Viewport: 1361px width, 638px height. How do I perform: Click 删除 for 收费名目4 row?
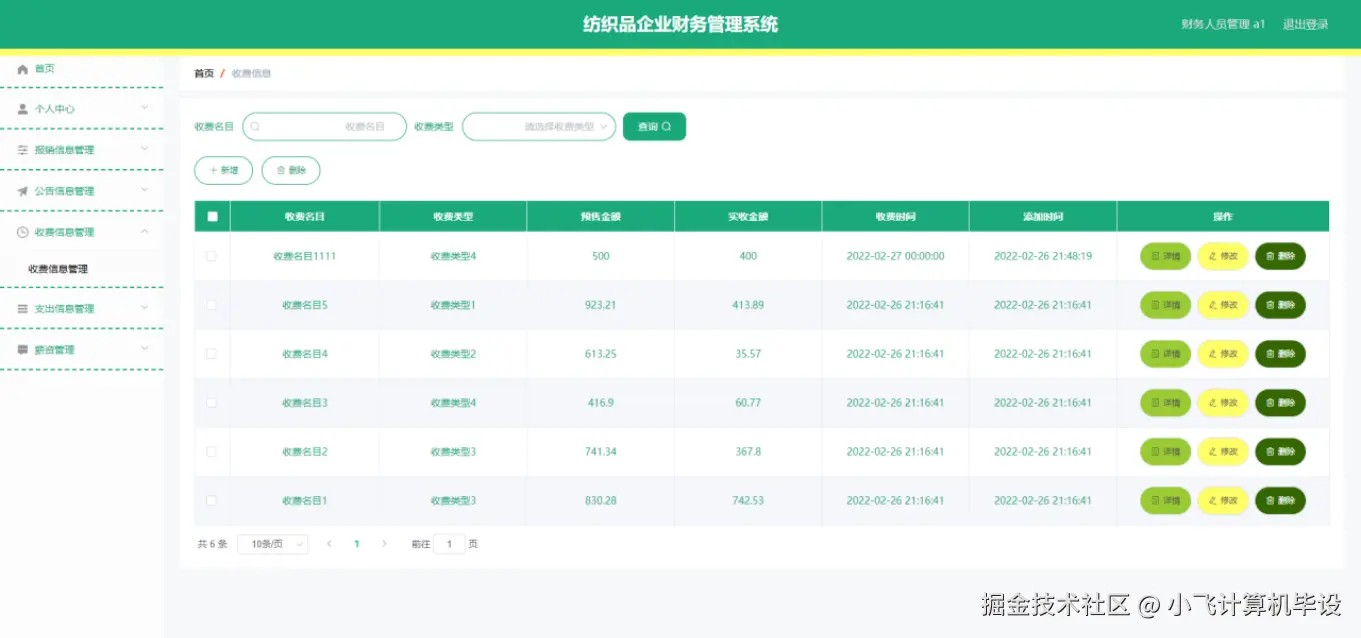point(1280,354)
